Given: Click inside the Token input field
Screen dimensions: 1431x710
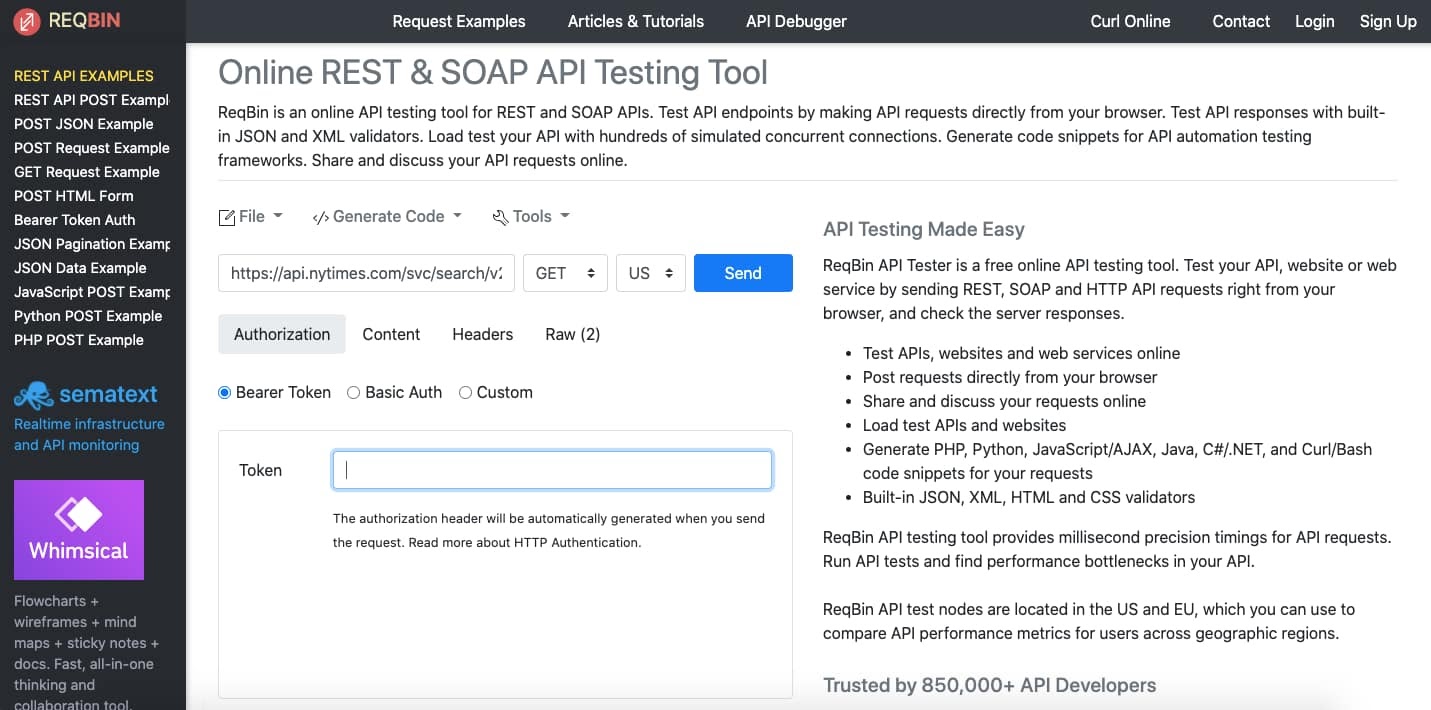Looking at the screenshot, I should click(x=551, y=469).
